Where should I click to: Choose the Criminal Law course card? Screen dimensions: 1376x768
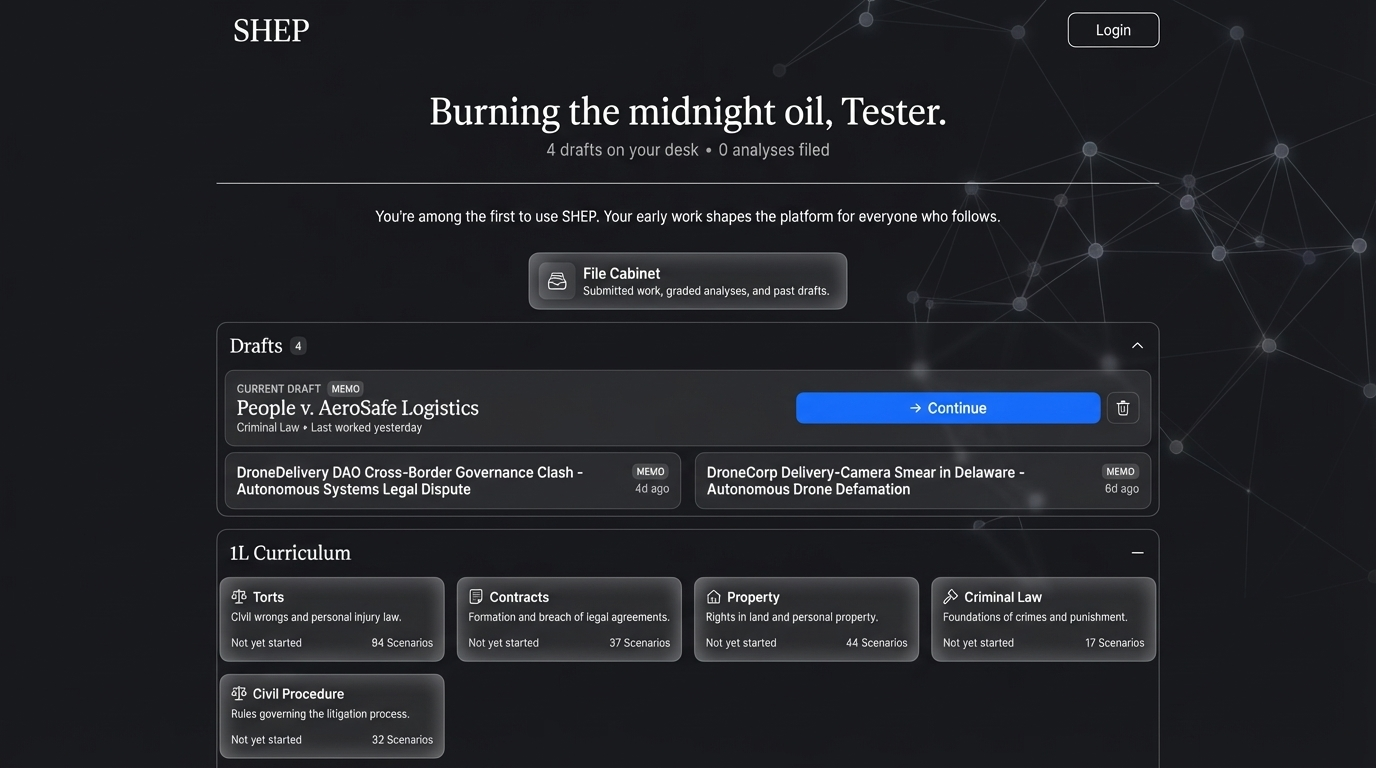1043,620
